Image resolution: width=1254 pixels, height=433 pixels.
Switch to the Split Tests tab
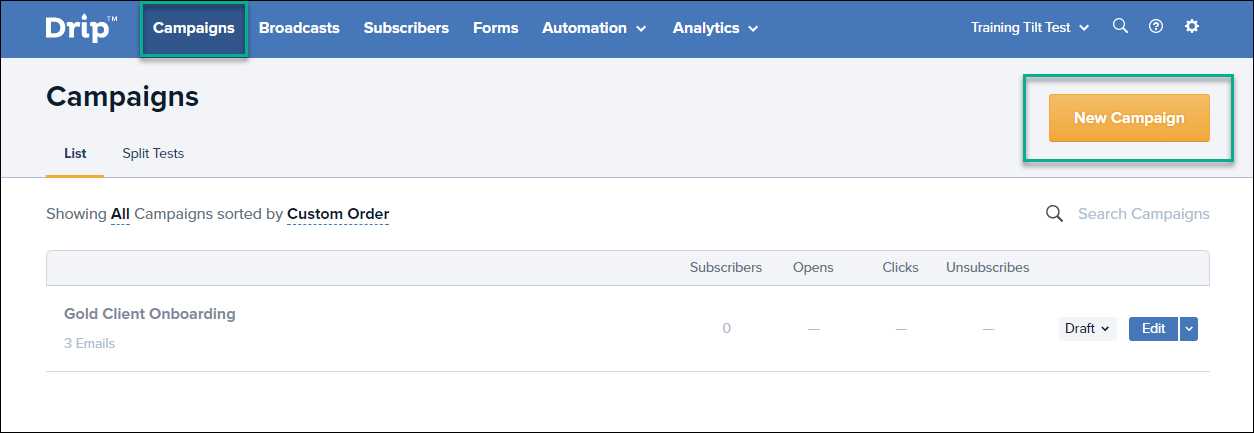click(153, 153)
